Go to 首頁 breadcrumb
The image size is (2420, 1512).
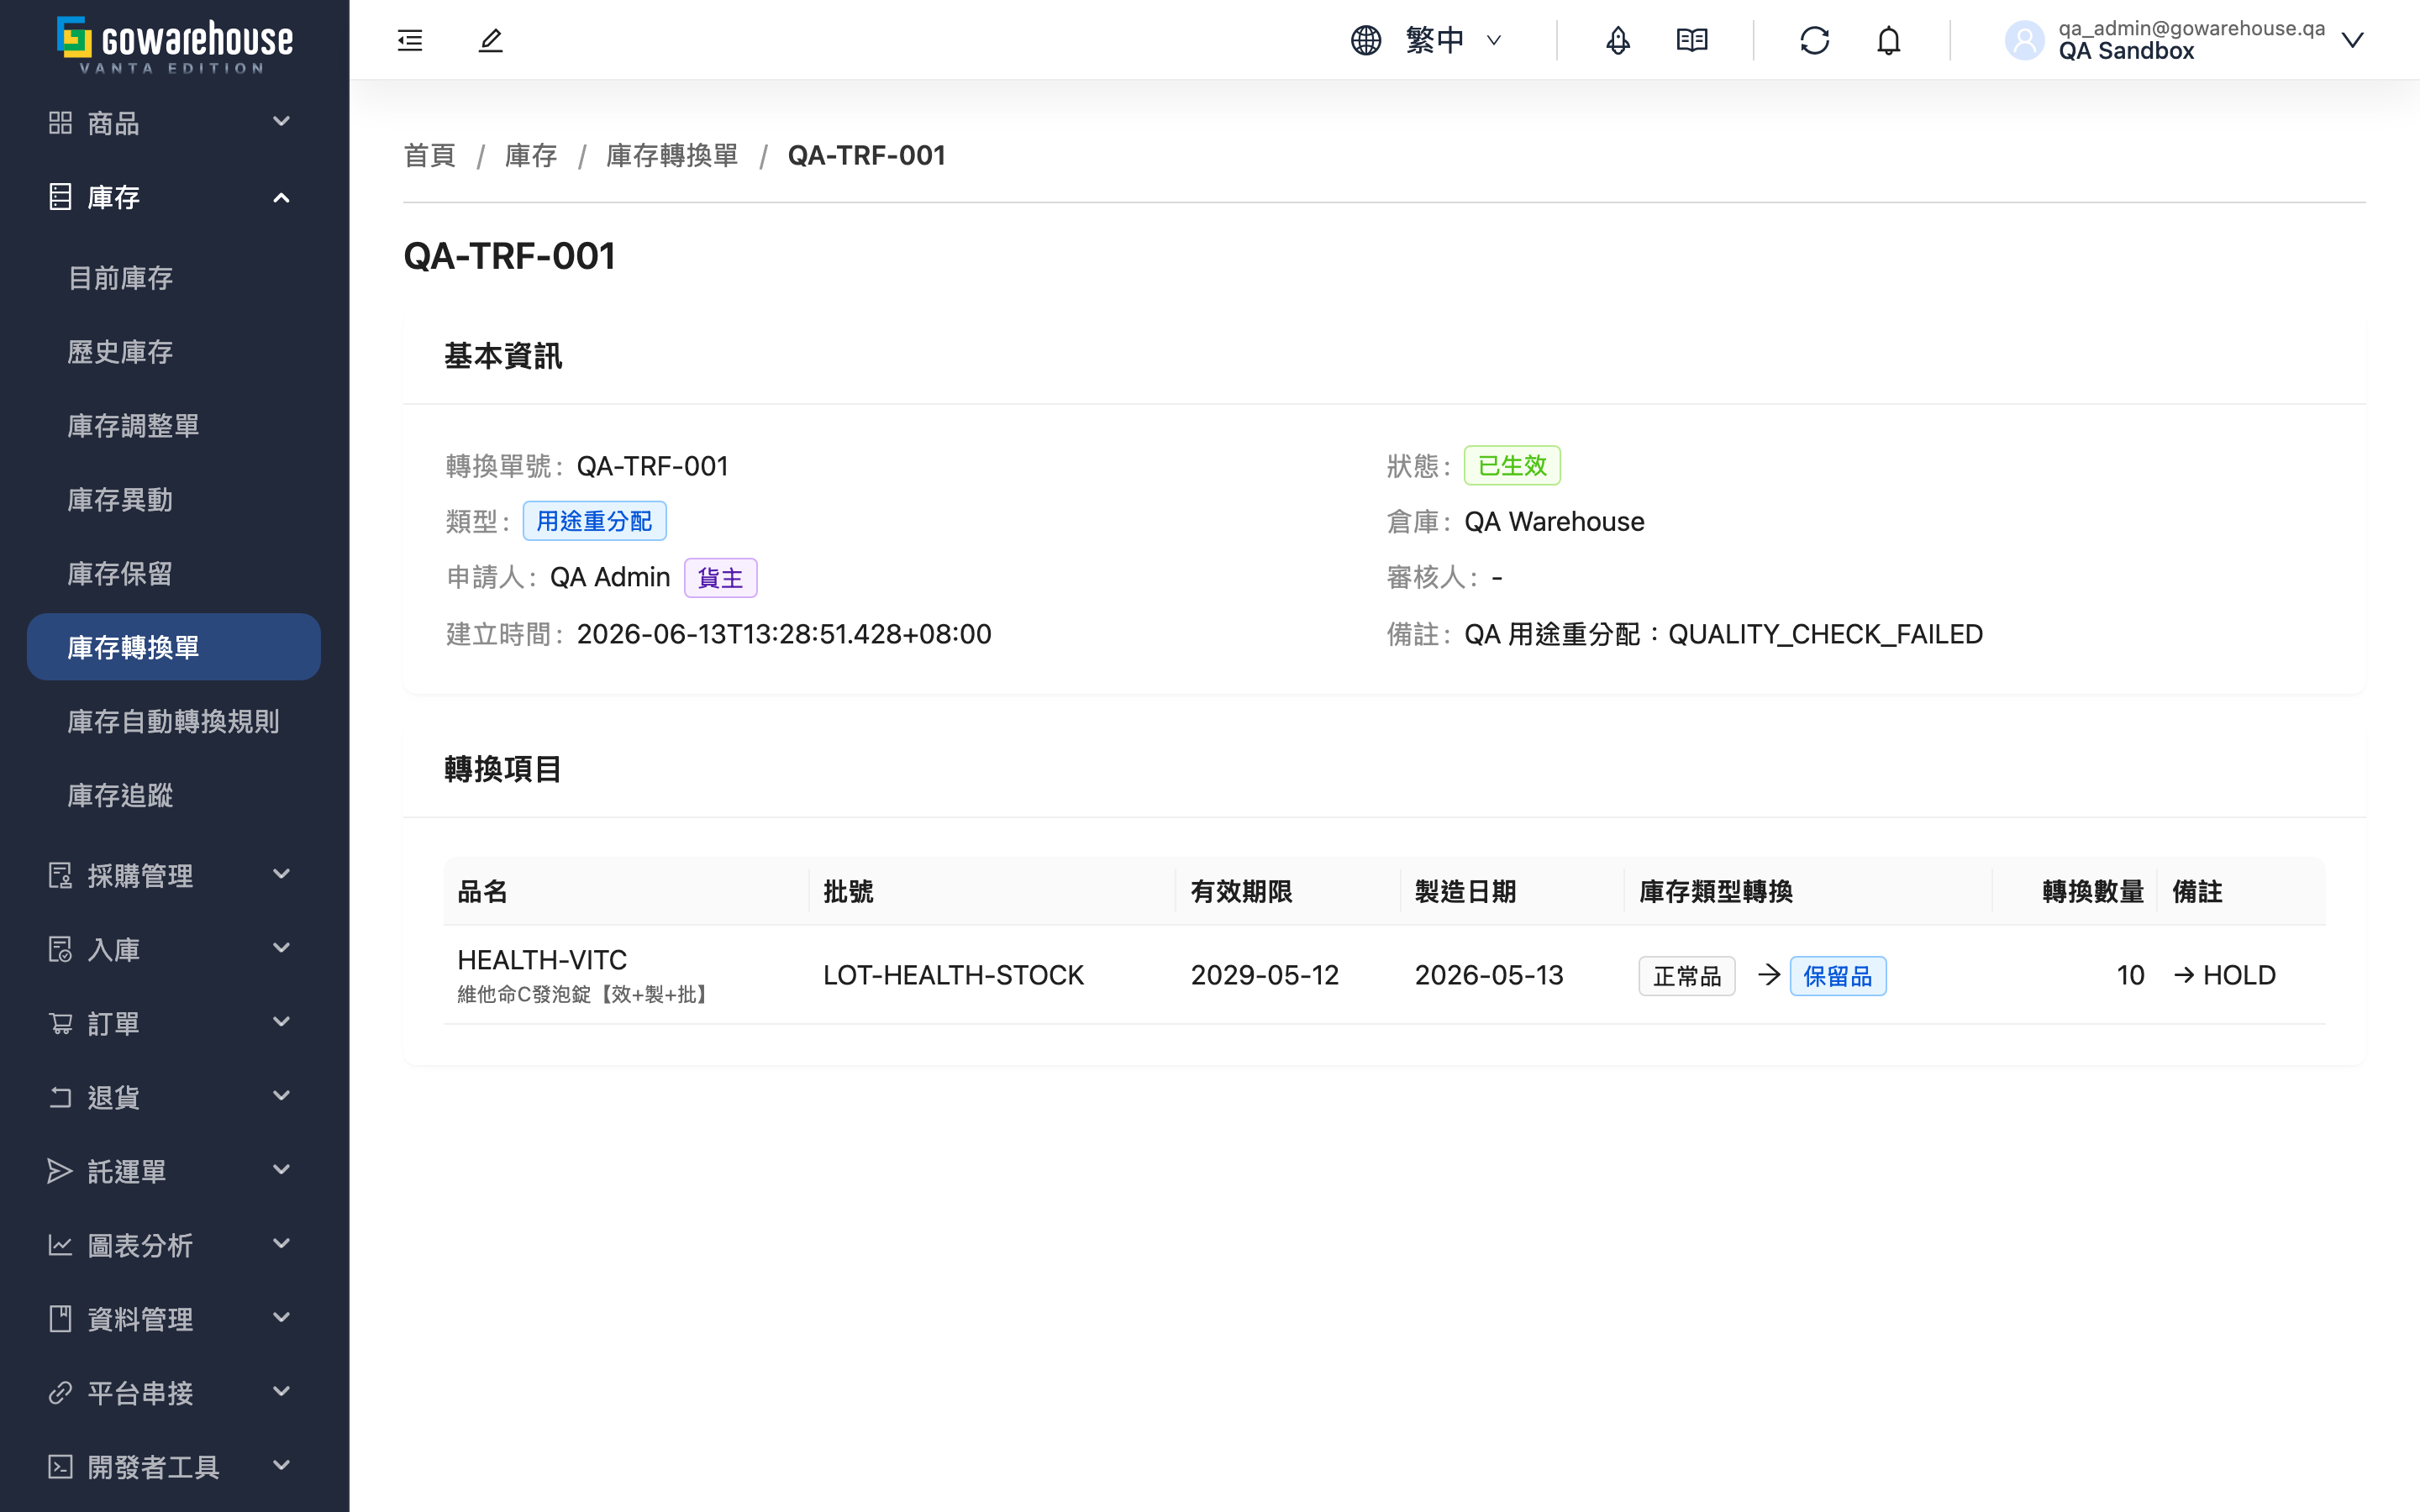click(x=429, y=156)
